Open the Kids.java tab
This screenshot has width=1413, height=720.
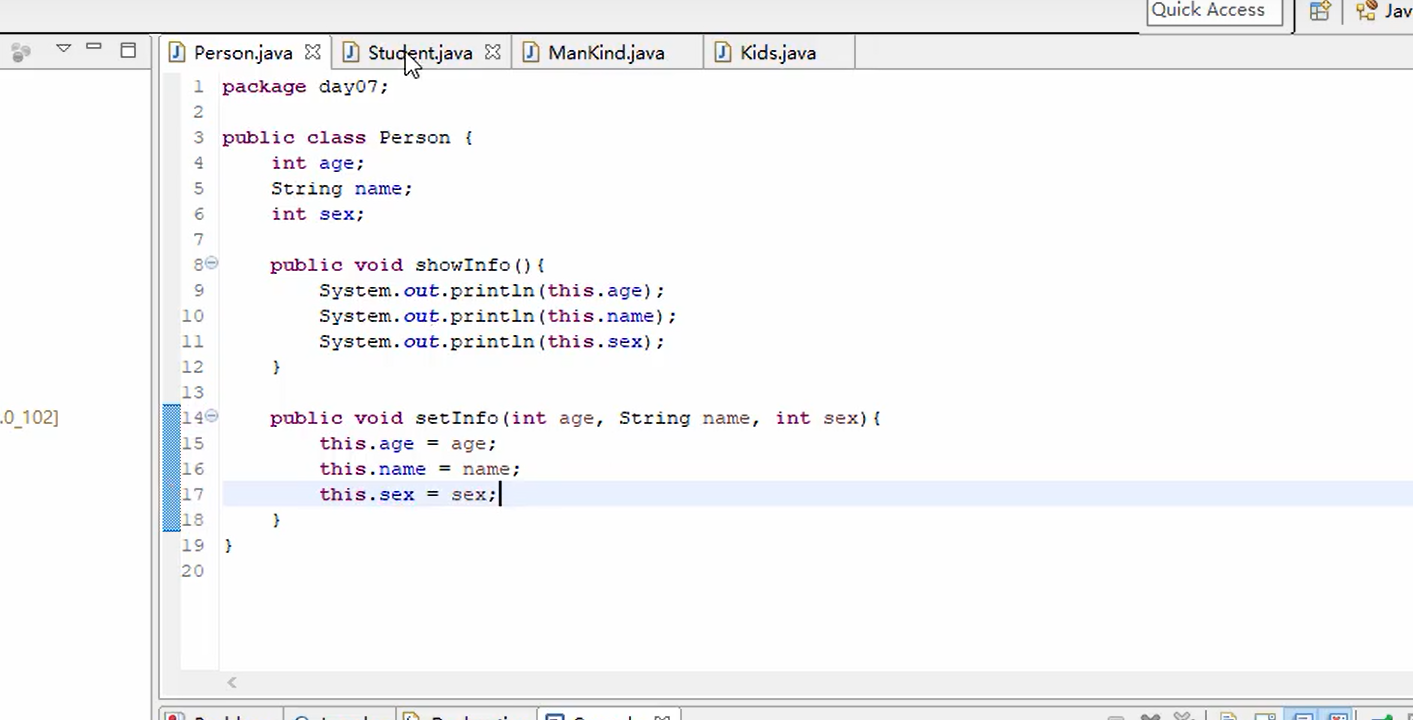tap(778, 53)
